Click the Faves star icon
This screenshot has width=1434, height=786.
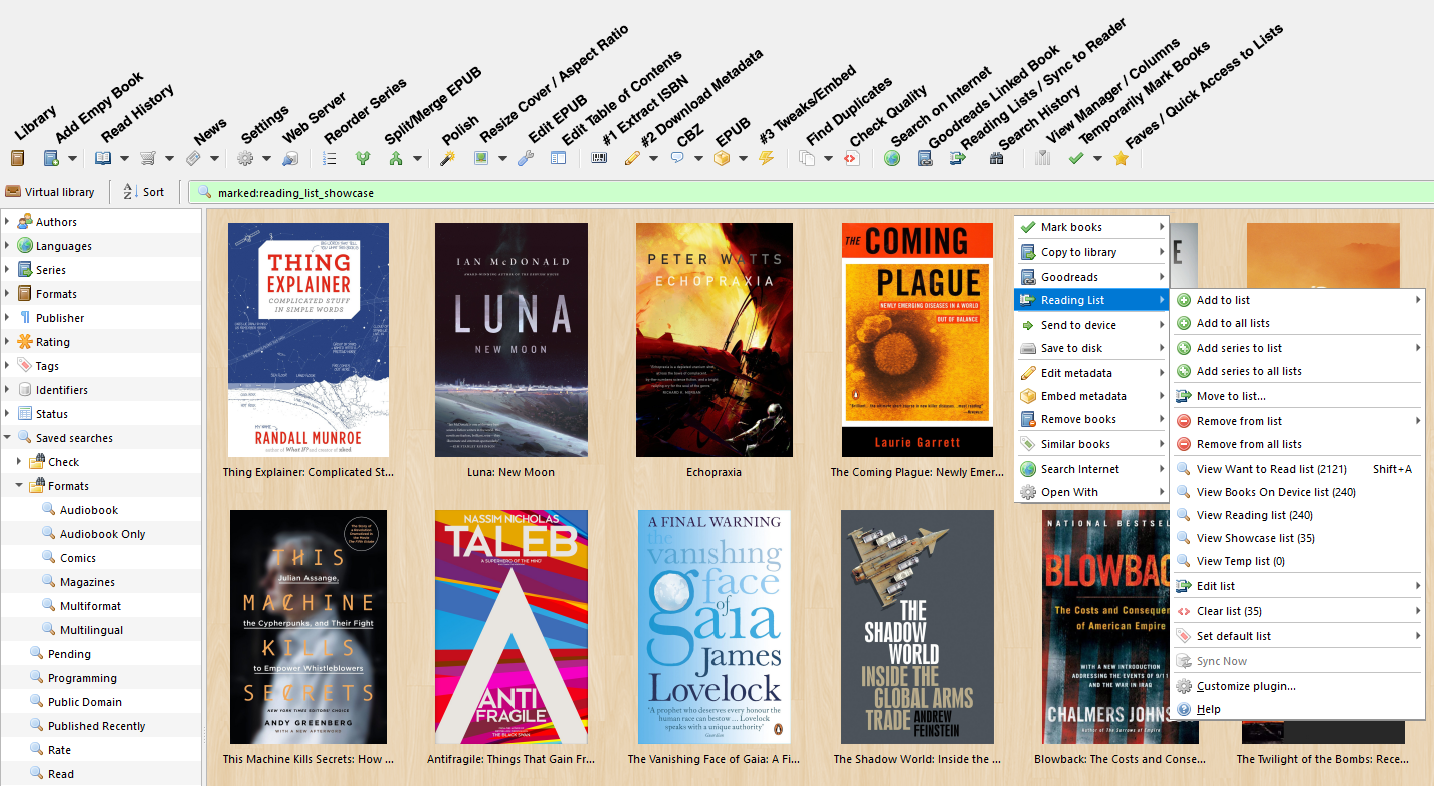[x=1121, y=158]
